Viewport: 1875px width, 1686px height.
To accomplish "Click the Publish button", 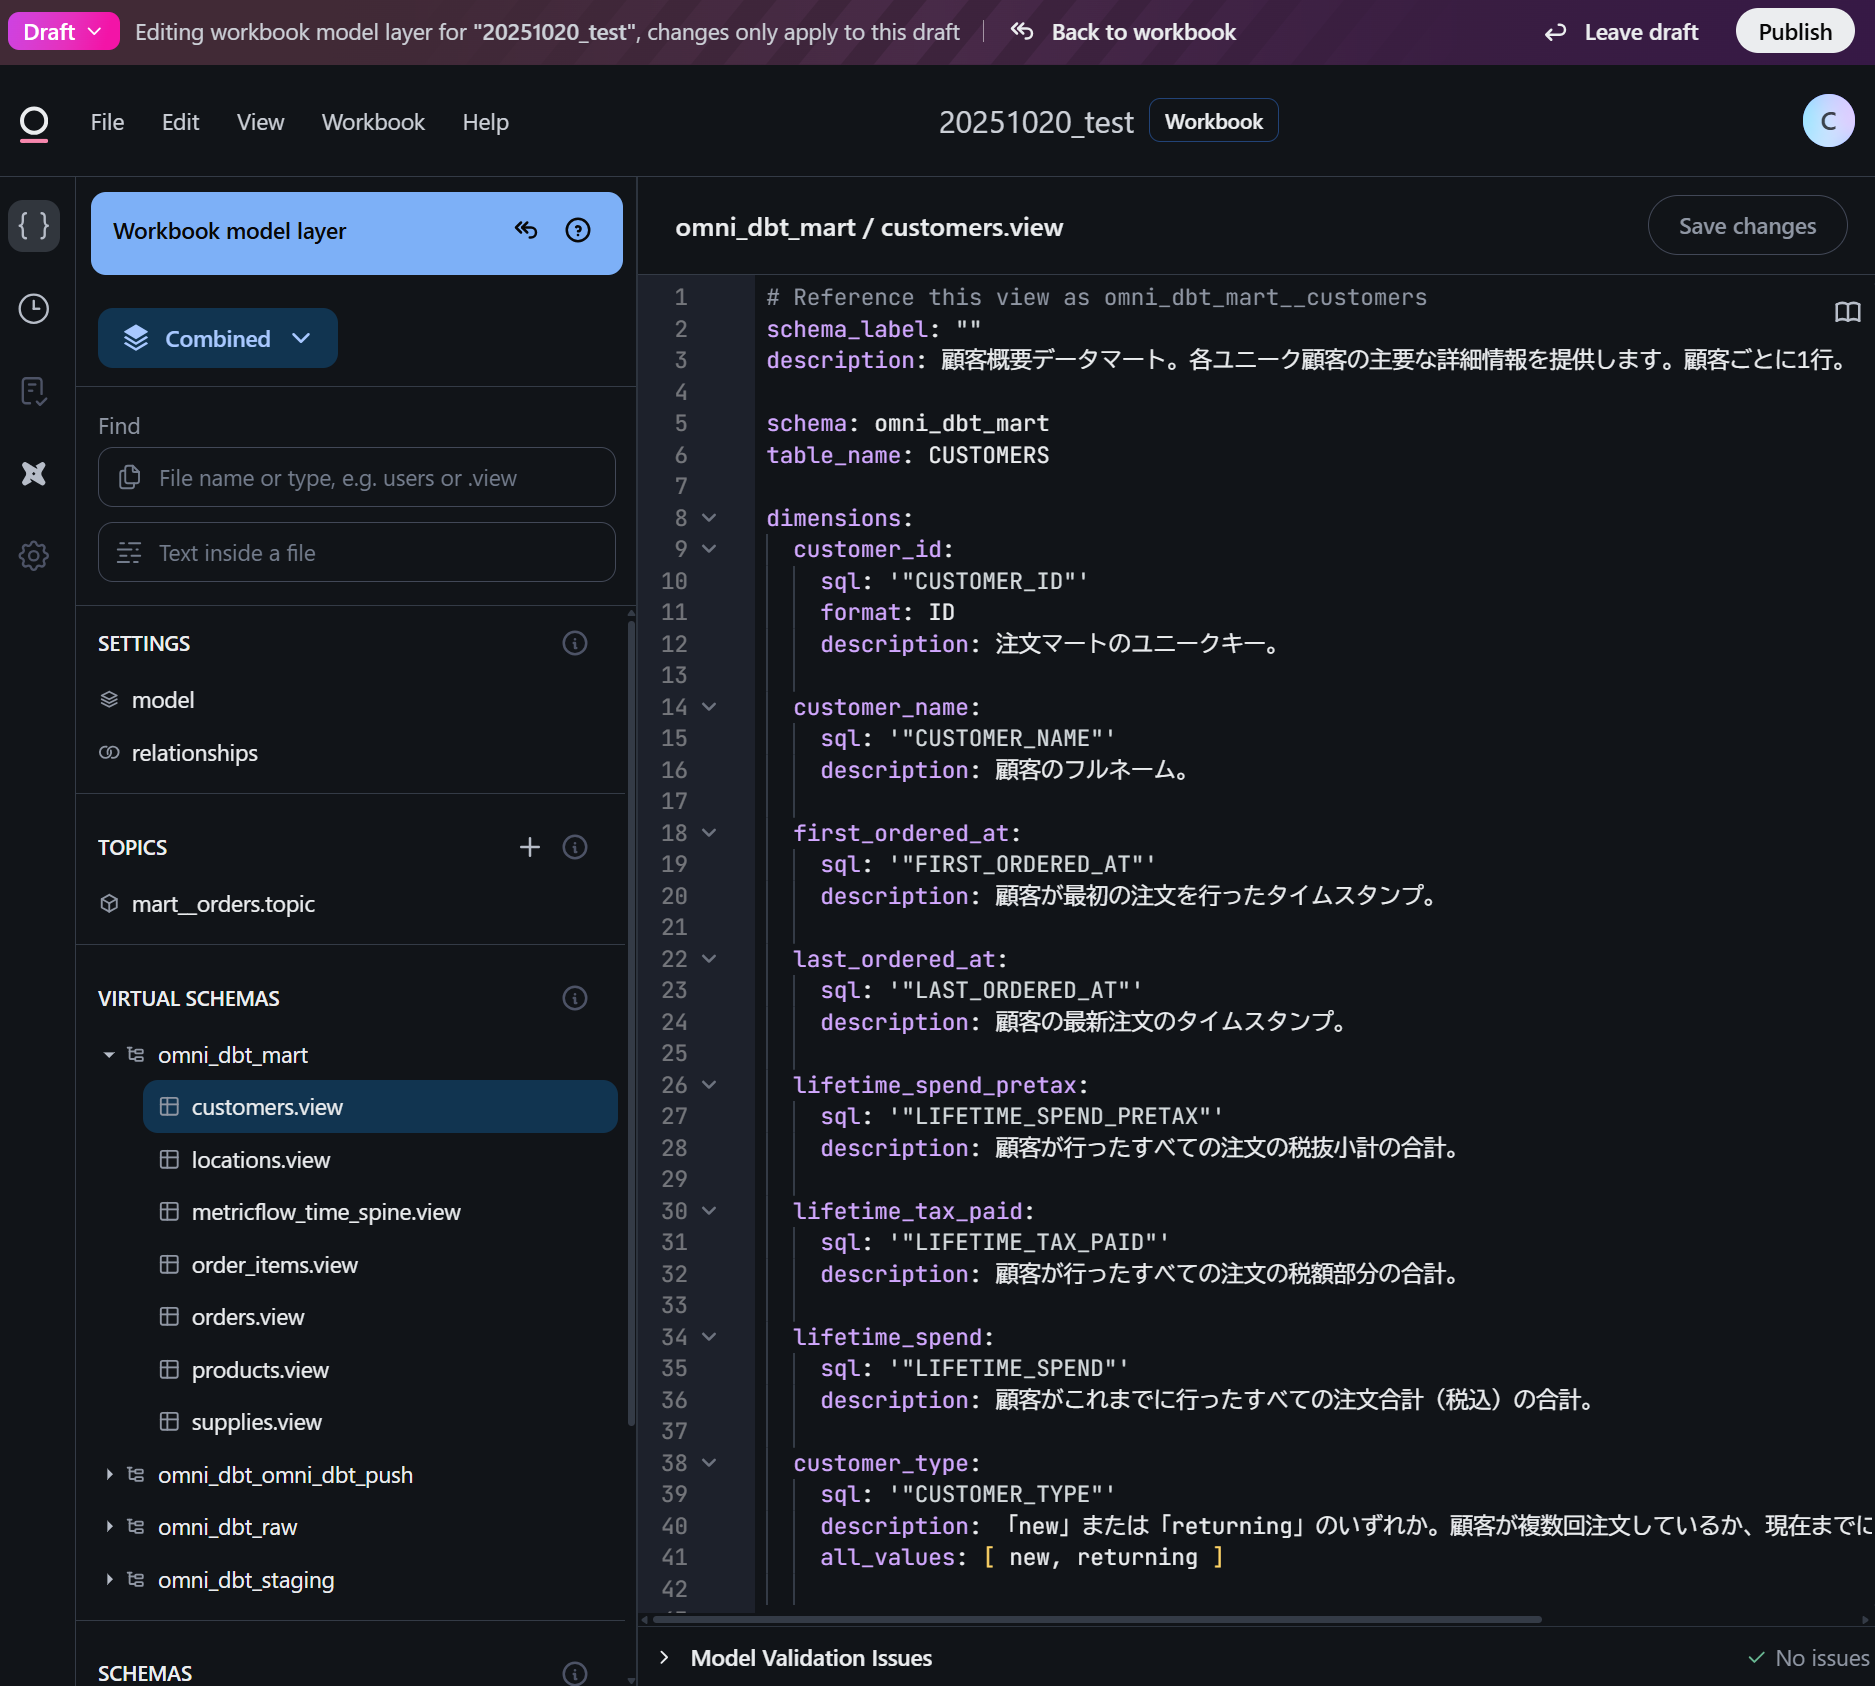I will [x=1794, y=32].
